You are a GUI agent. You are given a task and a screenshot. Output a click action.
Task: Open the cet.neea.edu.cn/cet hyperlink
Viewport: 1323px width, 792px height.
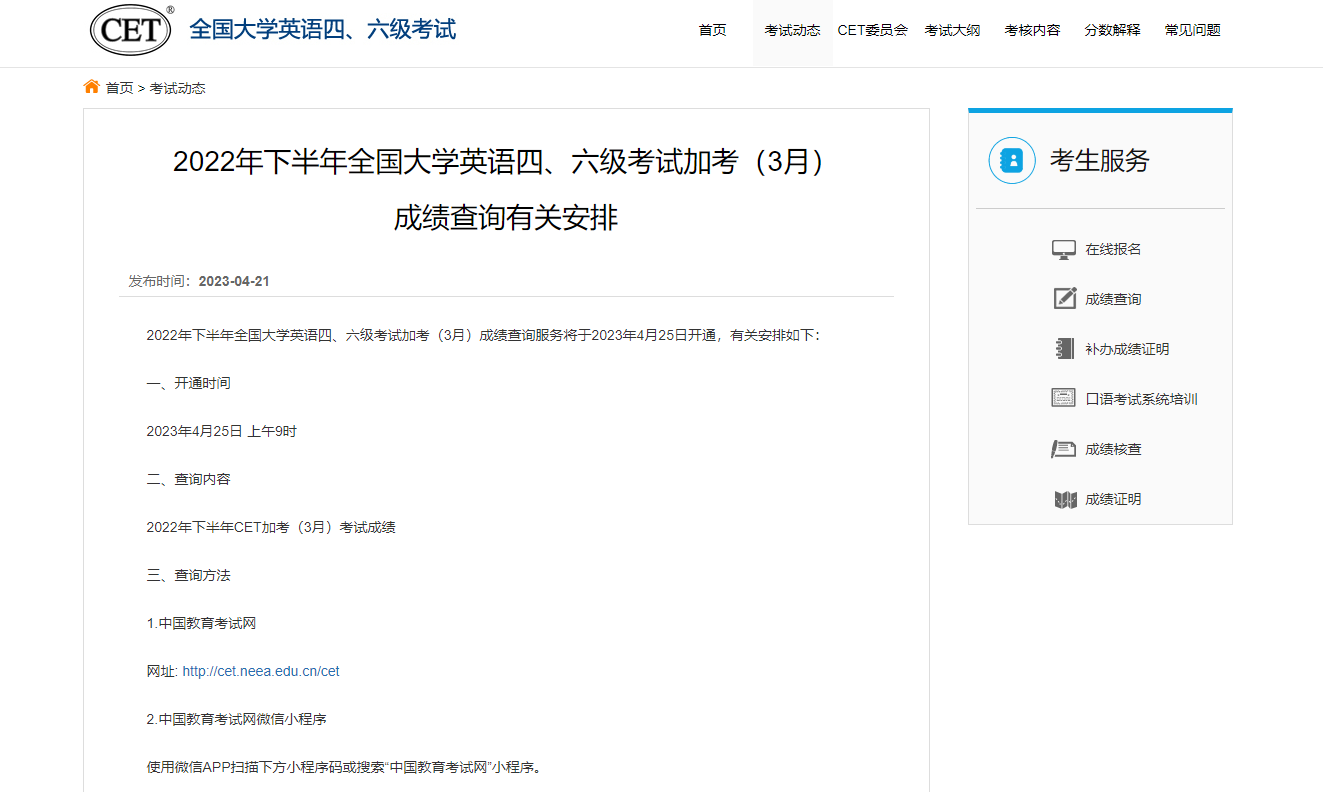[261, 671]
